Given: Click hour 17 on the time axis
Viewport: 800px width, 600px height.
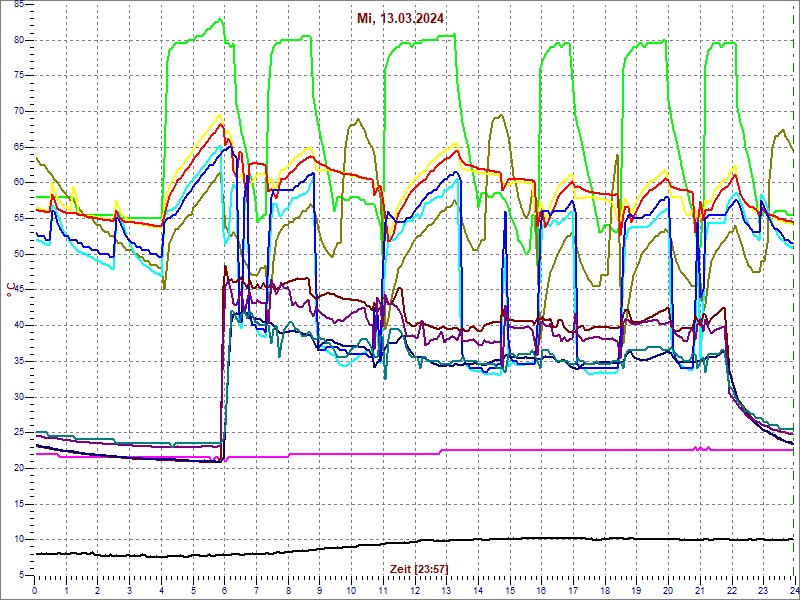Looking at the screenshot, I should tap(572, 590).
